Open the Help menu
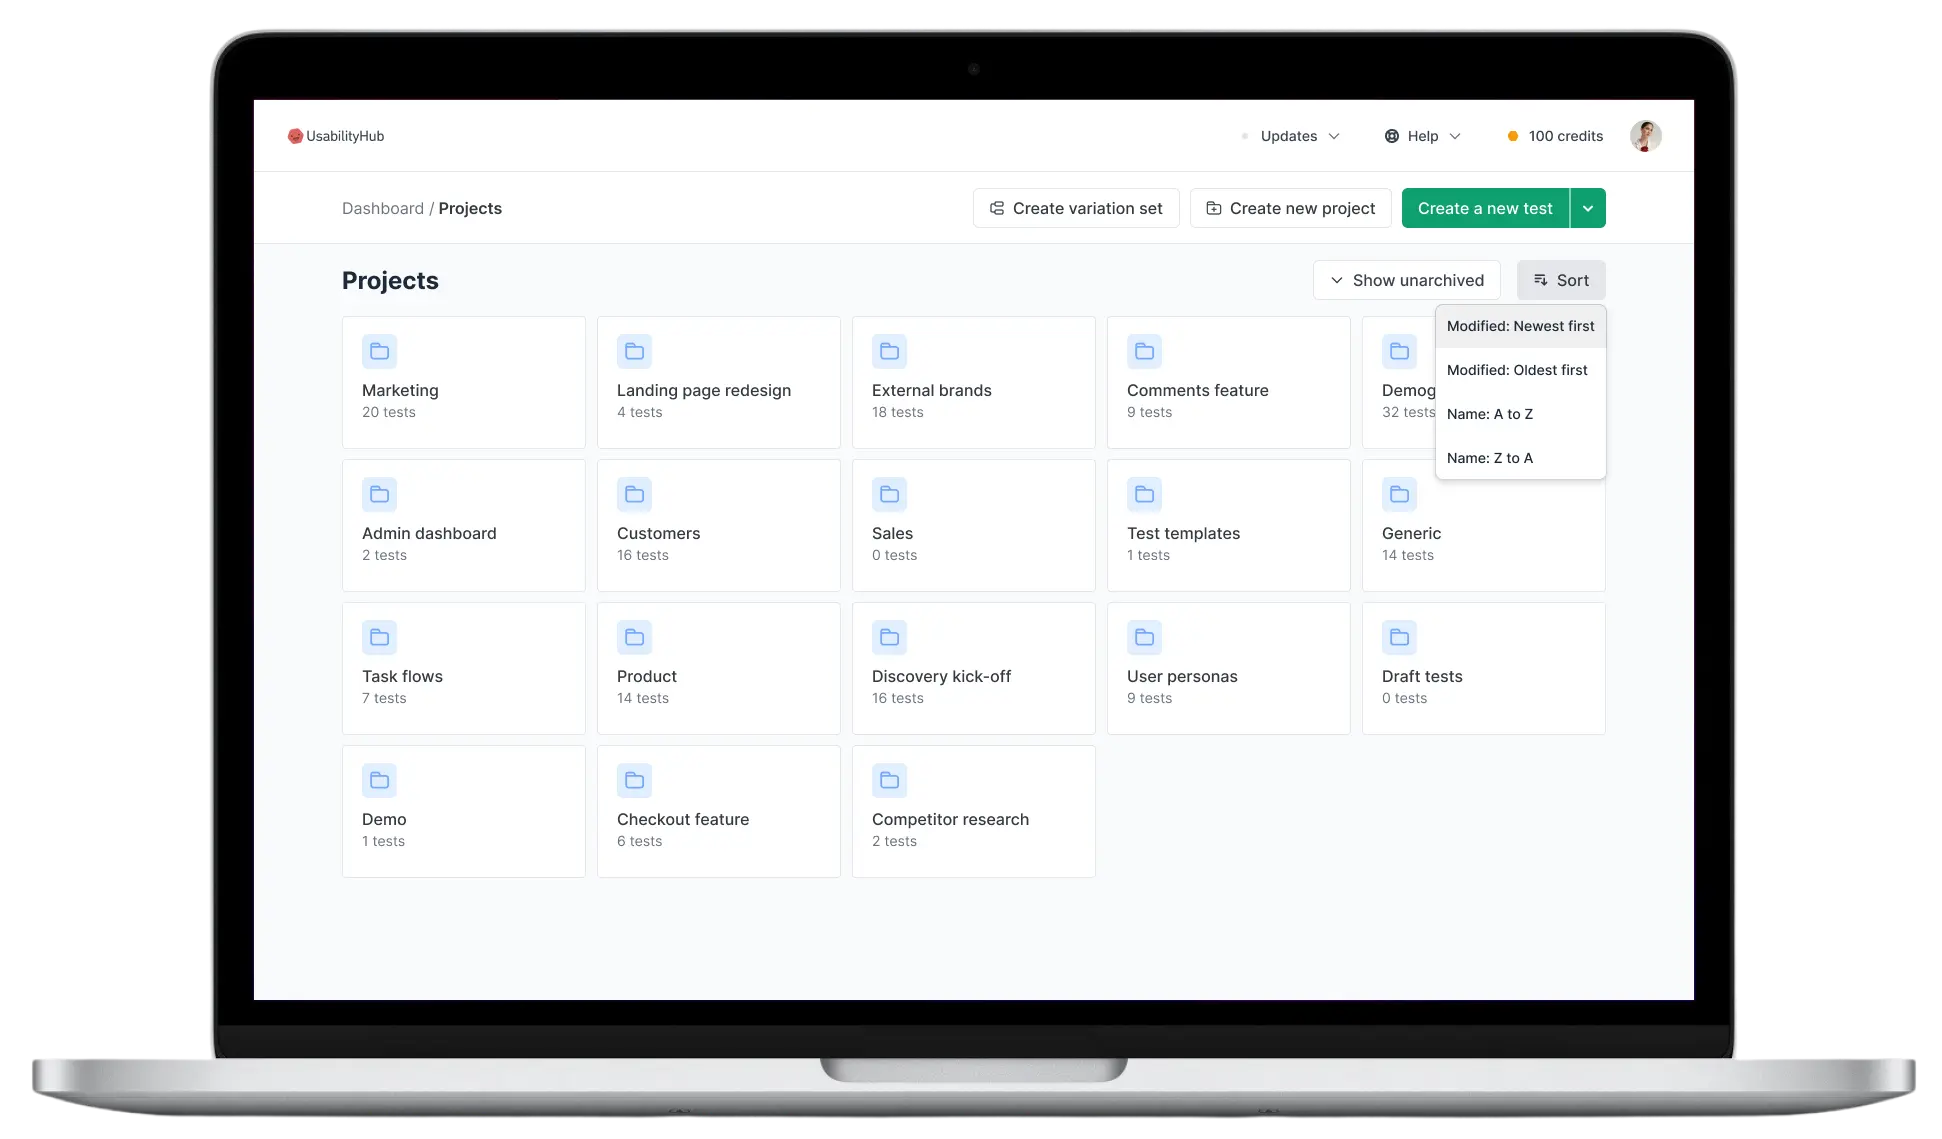This screenshot has width=1942, height=1139. pyautogui.click(x=1422, y=136)
